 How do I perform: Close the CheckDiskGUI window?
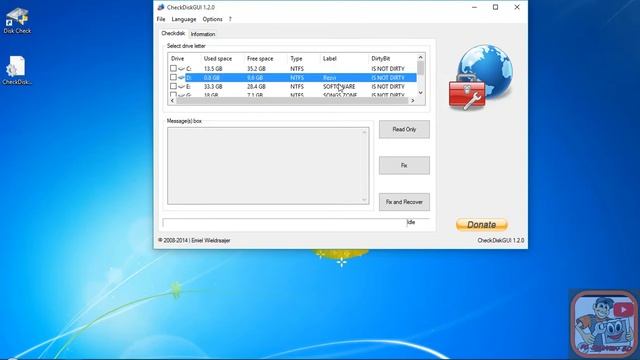tap(517, 7)
